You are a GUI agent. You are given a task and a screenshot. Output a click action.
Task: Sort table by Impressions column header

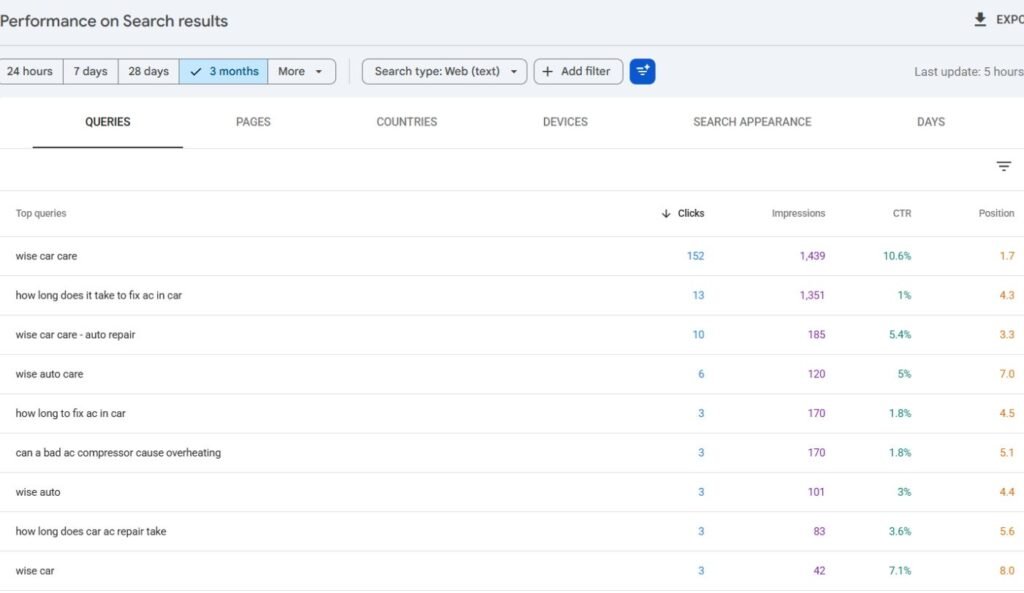[x=798, y=214]
